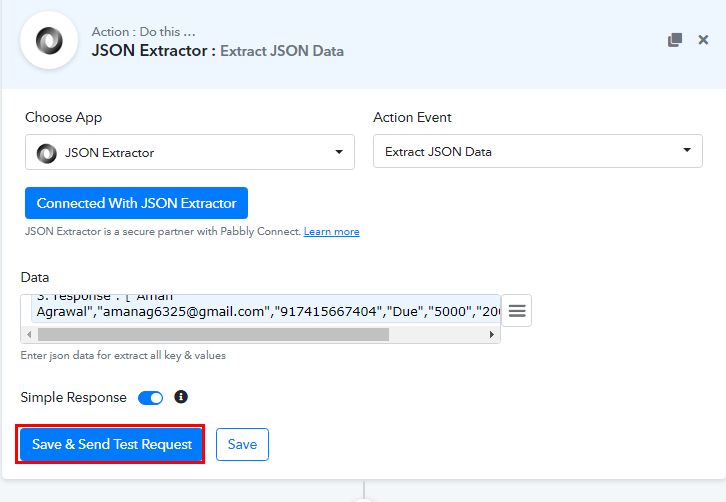726x502 pixels.
Task: Open the Learn more link
Action: click(332, 232)
